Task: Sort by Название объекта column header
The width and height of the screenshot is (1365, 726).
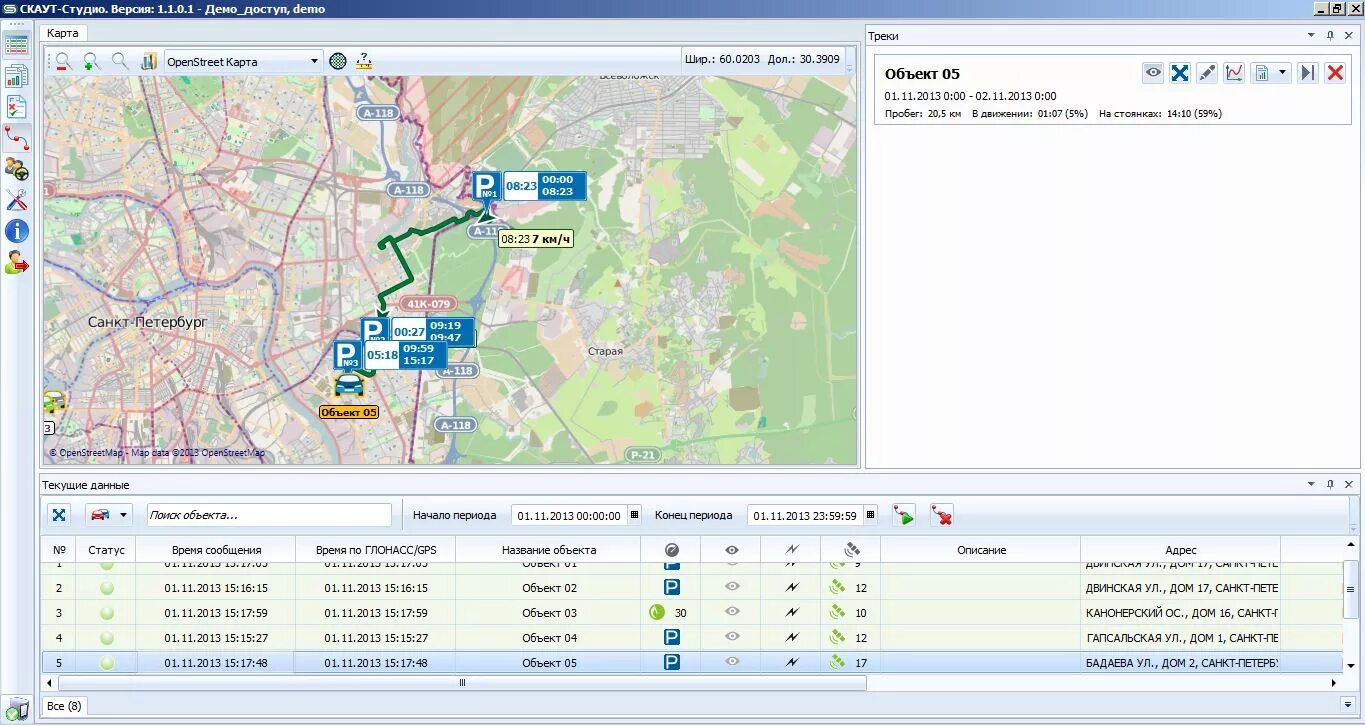Action: point(548,549)
